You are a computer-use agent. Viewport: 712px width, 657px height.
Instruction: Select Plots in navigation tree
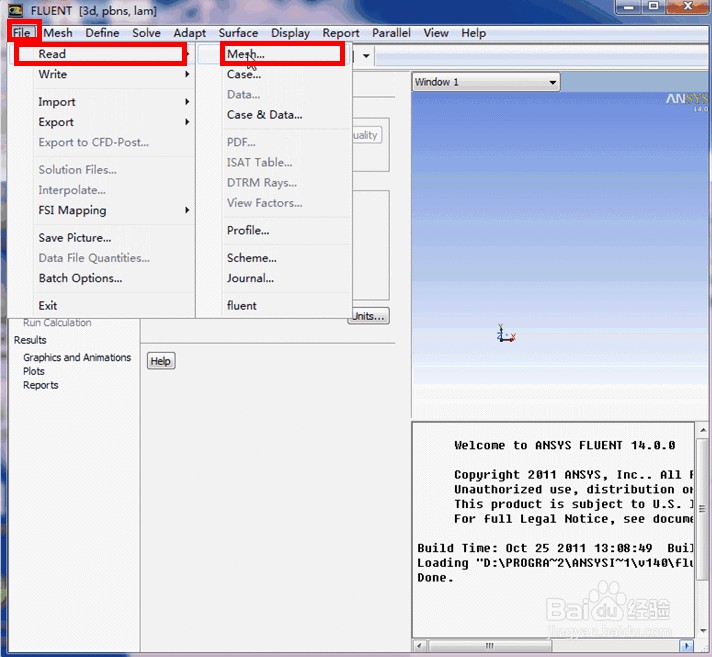tap(34, 371)
